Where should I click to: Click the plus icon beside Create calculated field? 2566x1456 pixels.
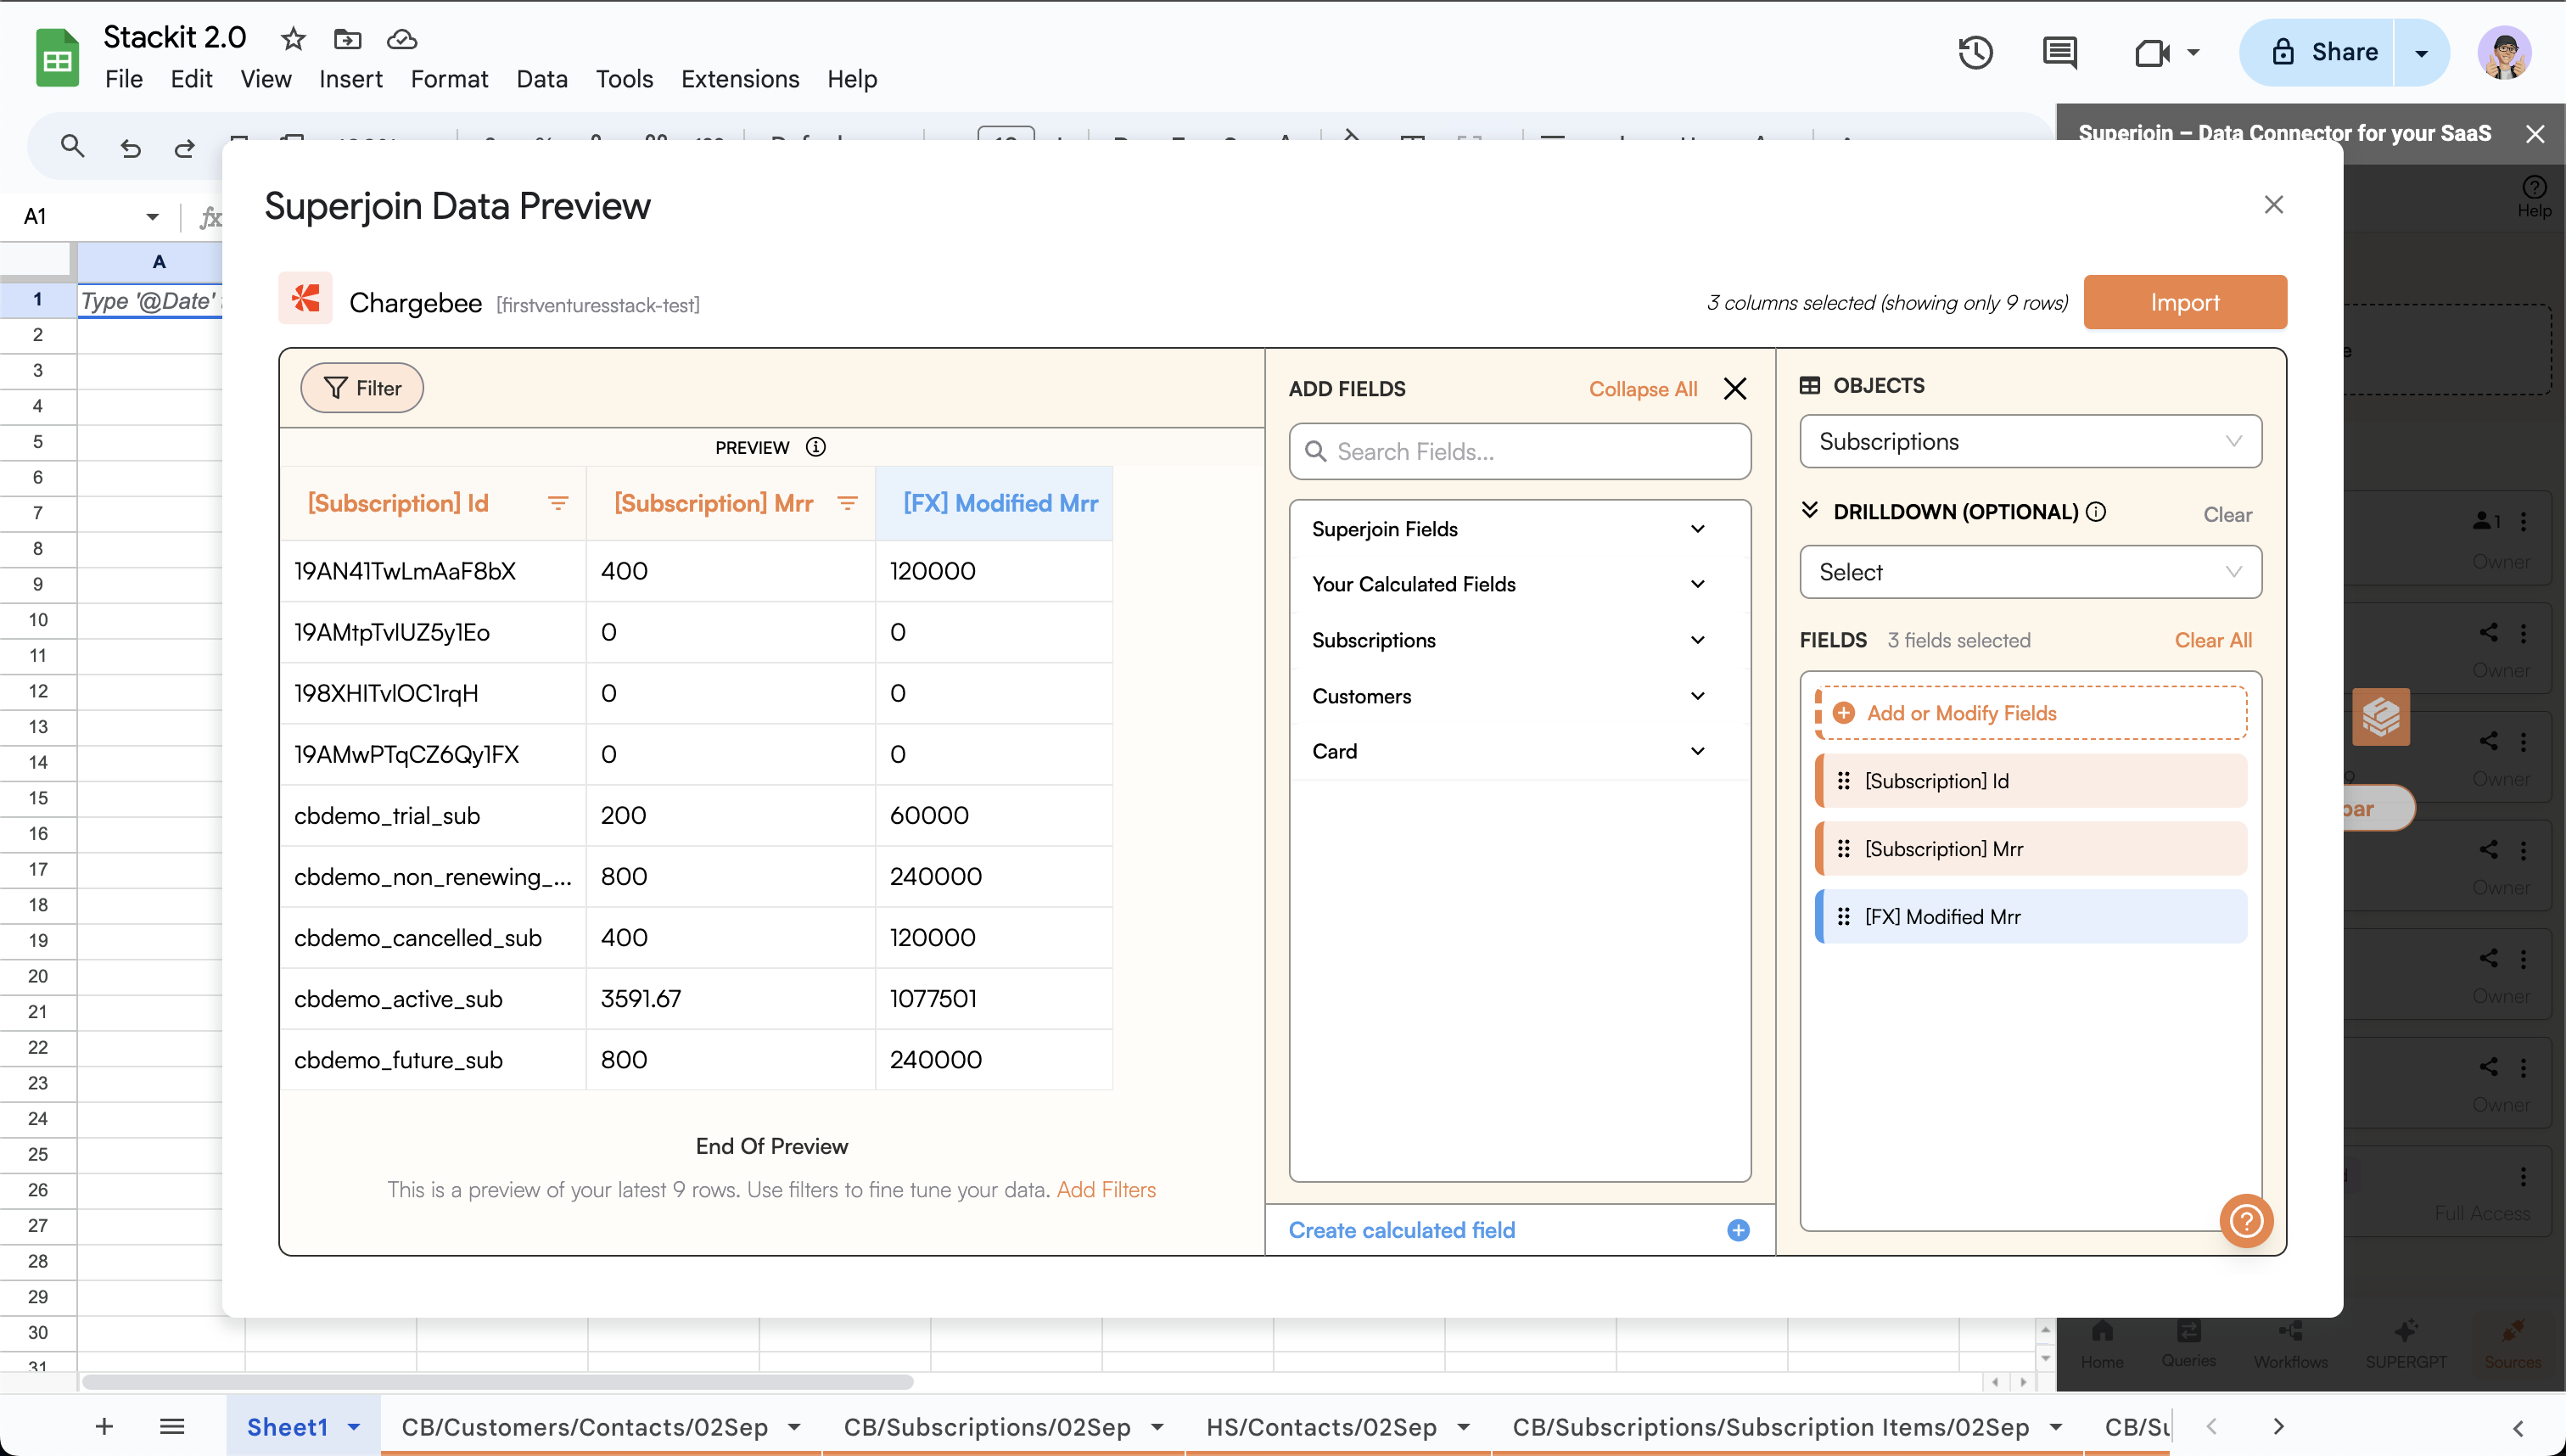pos(1738,1230)
